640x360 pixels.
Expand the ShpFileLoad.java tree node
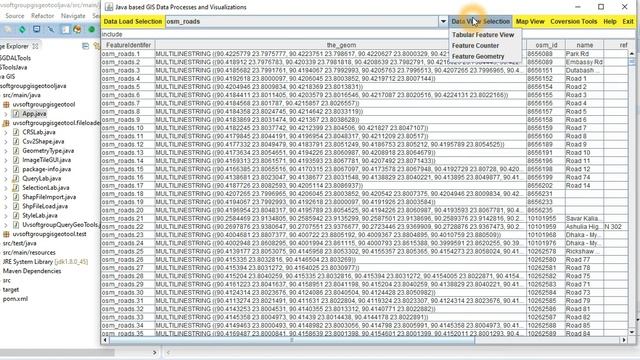pyautogui.click(x=6, y=207)
